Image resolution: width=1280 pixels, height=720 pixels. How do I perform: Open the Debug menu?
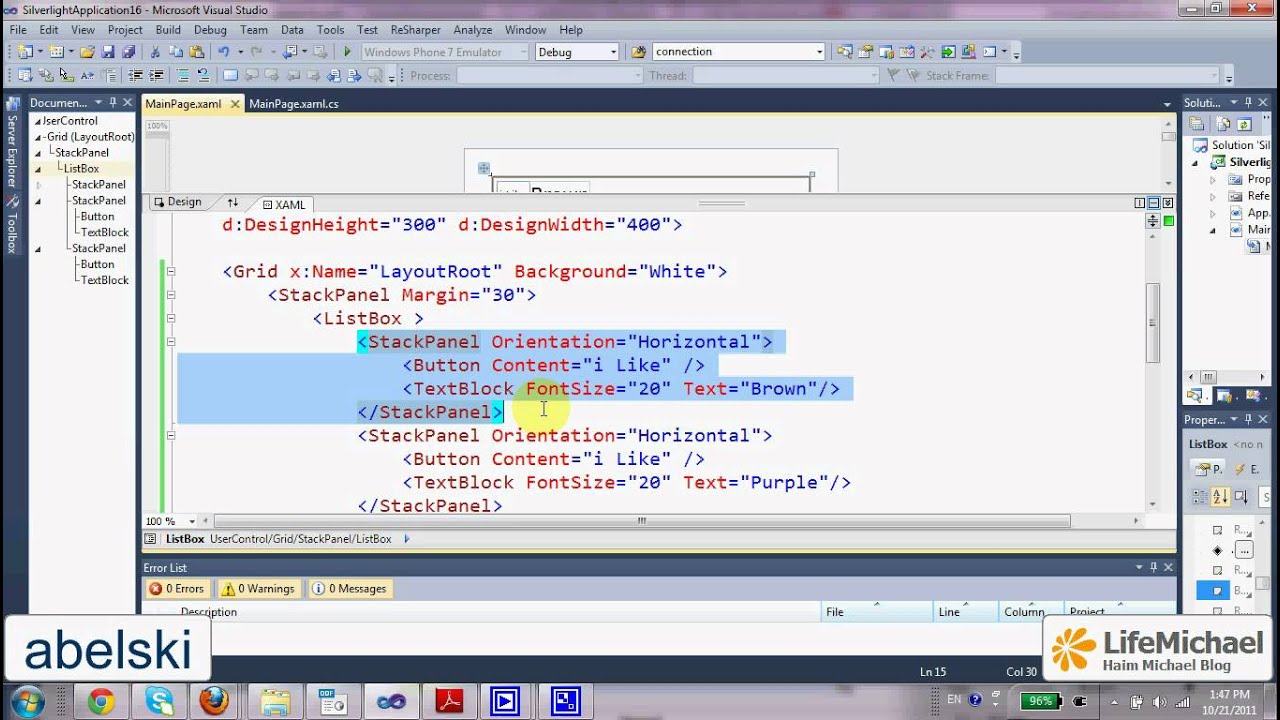pos(210,30)
